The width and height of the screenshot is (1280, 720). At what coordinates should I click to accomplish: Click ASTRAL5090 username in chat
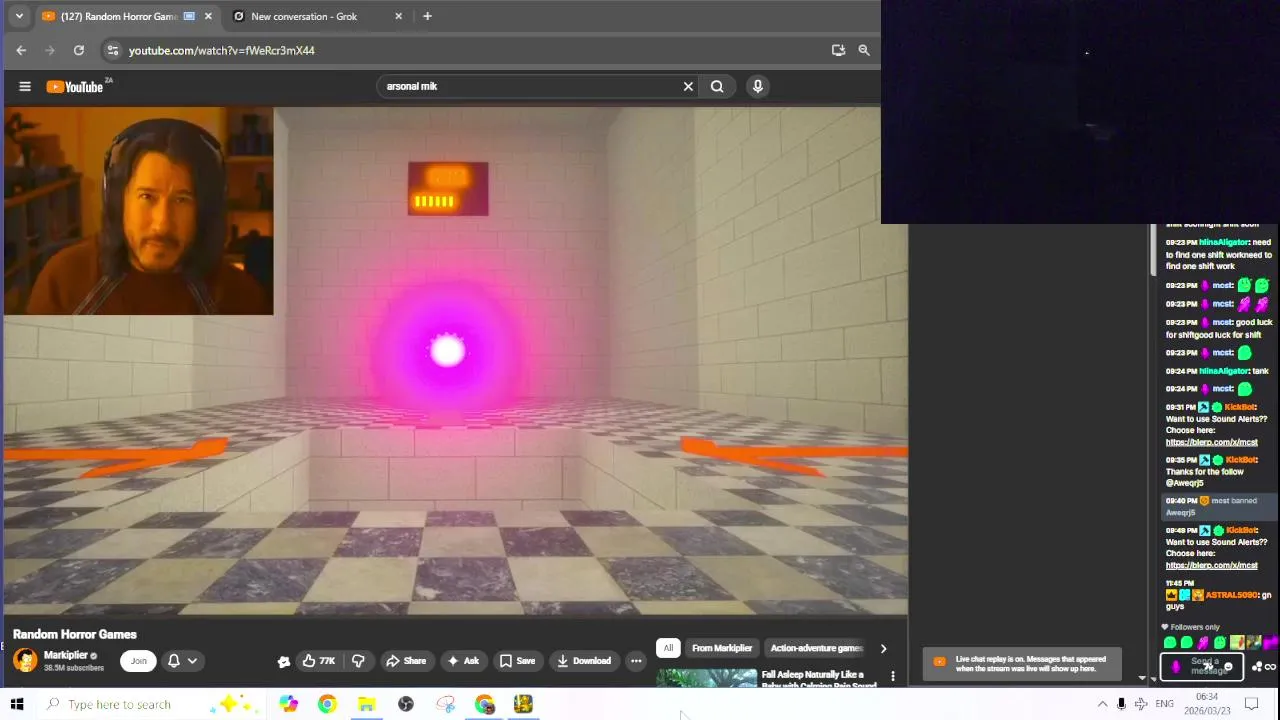click(1231, 595)
